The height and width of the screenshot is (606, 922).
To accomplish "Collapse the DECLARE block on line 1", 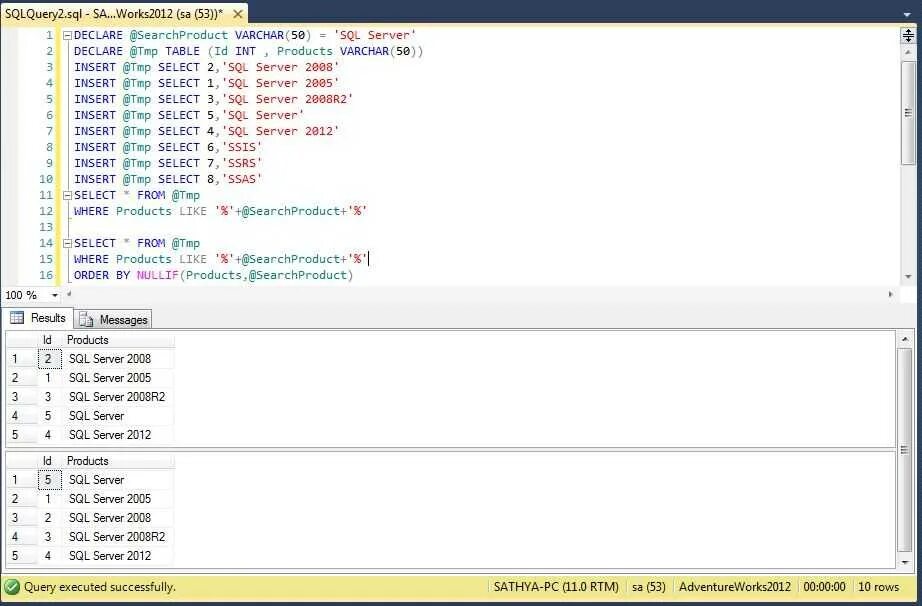I will tap(67, 35).
